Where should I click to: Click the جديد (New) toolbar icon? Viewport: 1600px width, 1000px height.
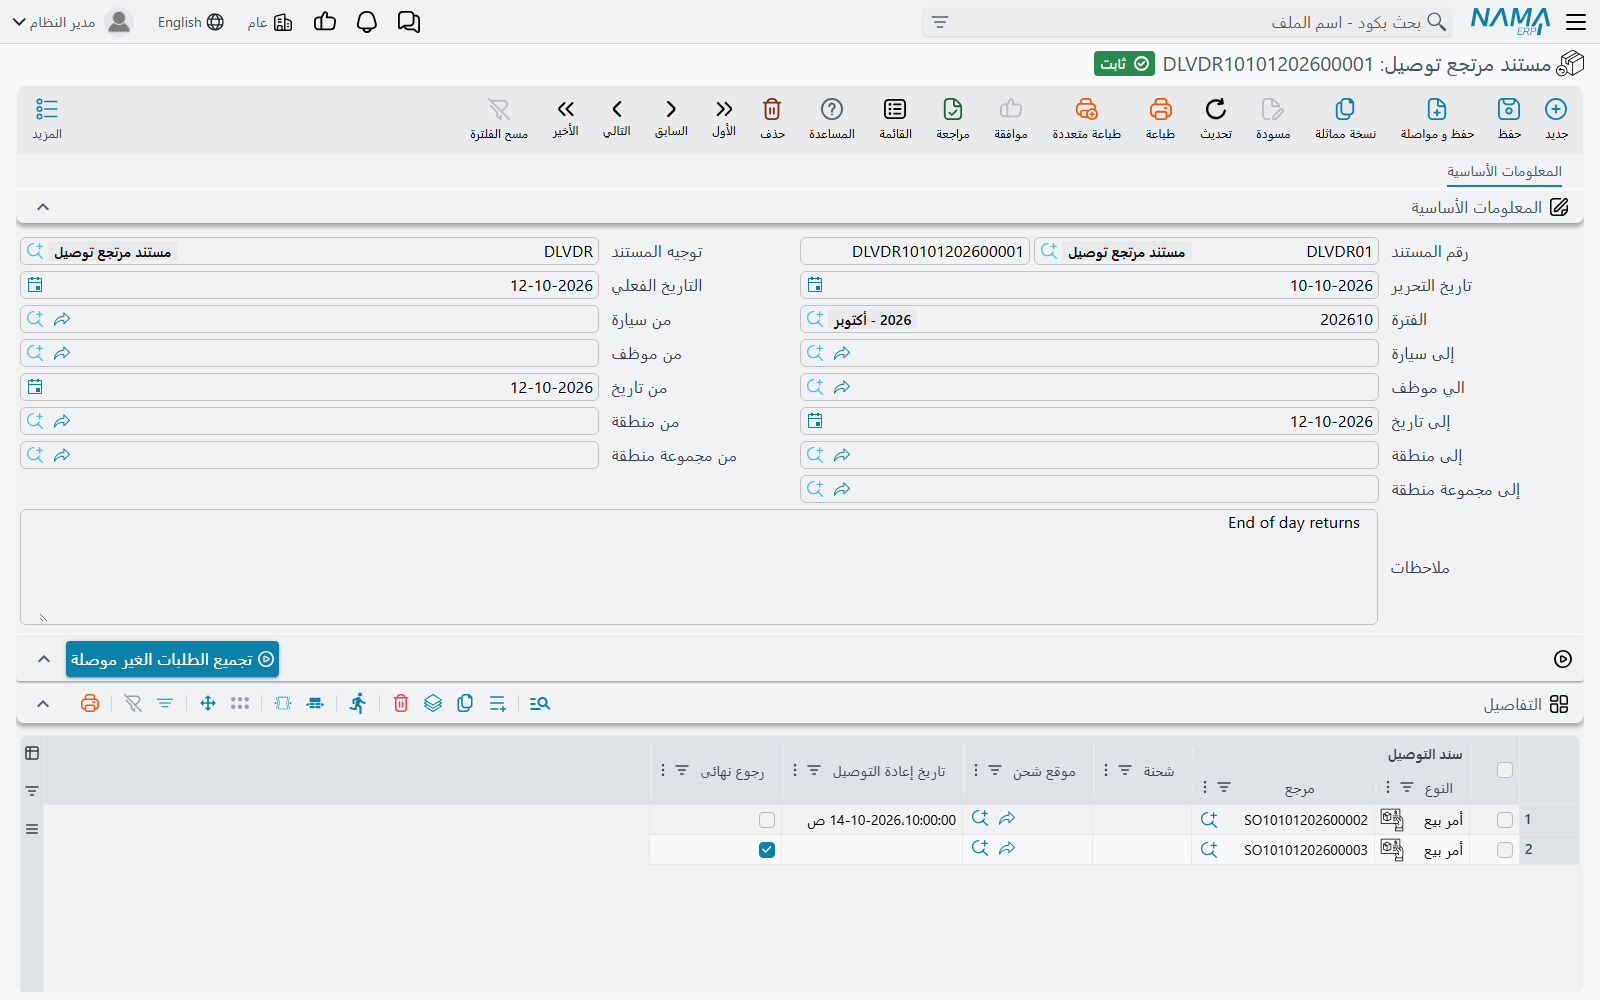1556,110
